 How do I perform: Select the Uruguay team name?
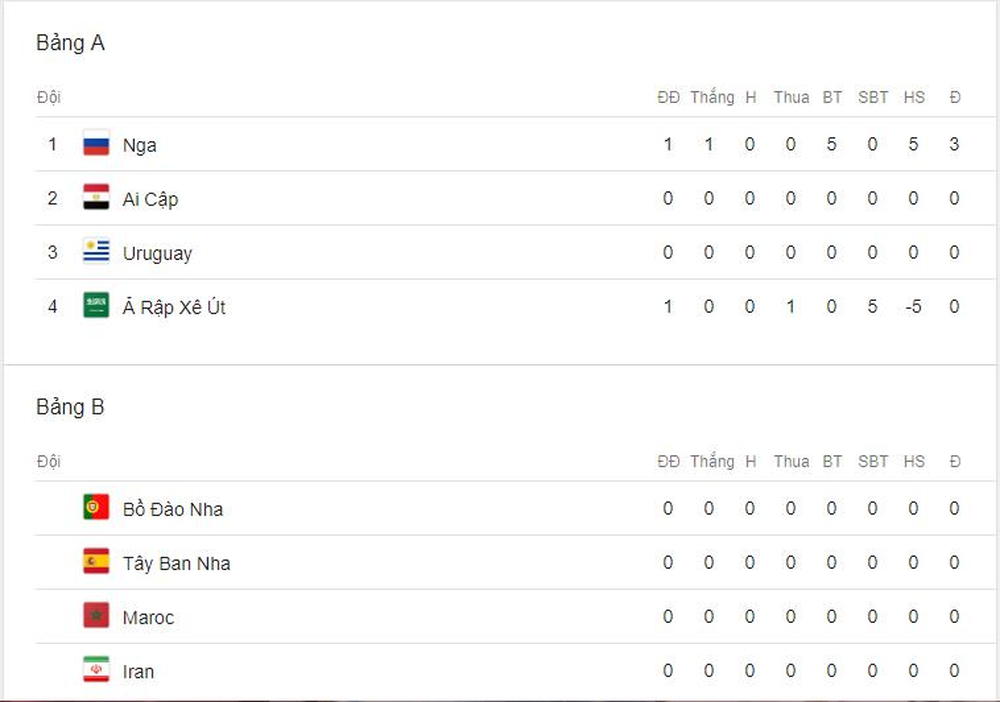158,254
